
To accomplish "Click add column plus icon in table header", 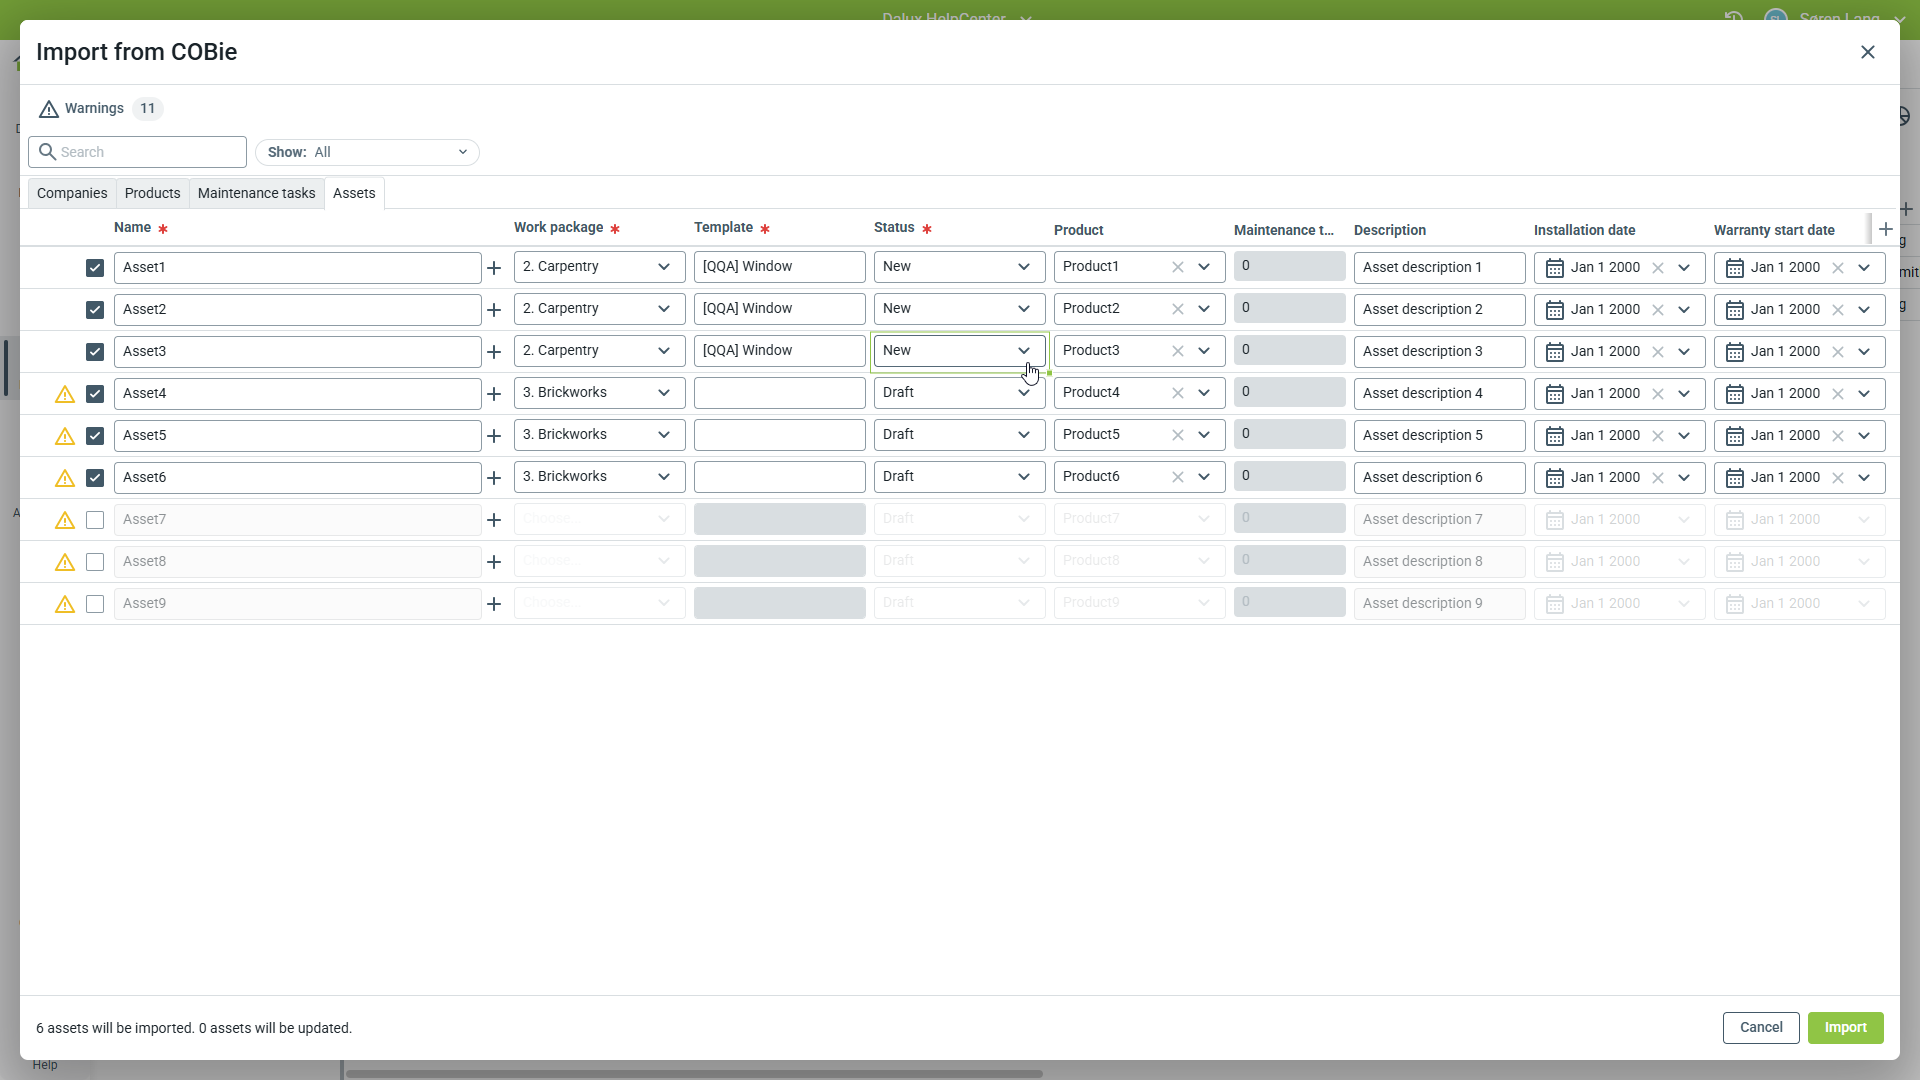I will (1886, 229).
